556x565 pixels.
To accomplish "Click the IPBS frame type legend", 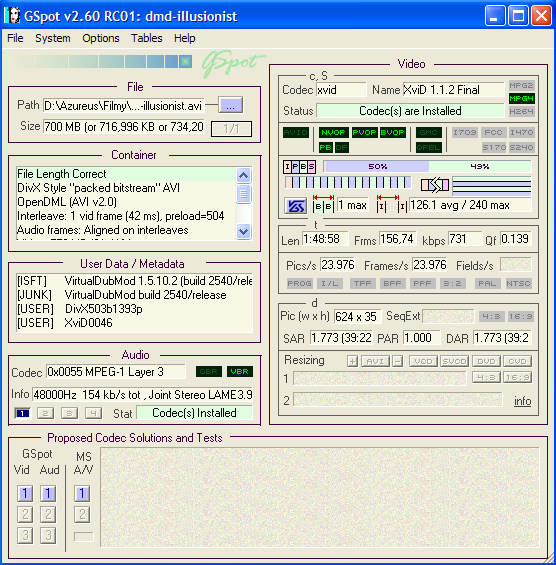I will [299, 167].
